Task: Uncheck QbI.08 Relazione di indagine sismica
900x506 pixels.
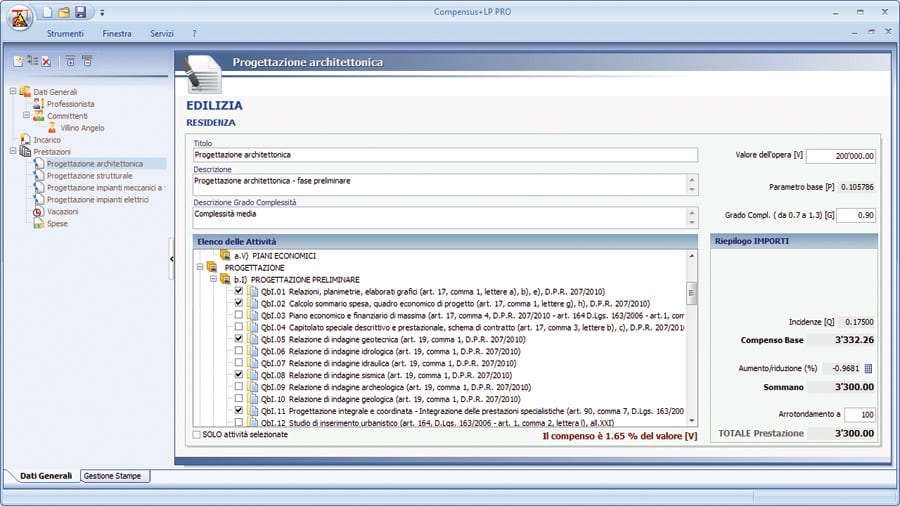Action: (x=239, y=374)
